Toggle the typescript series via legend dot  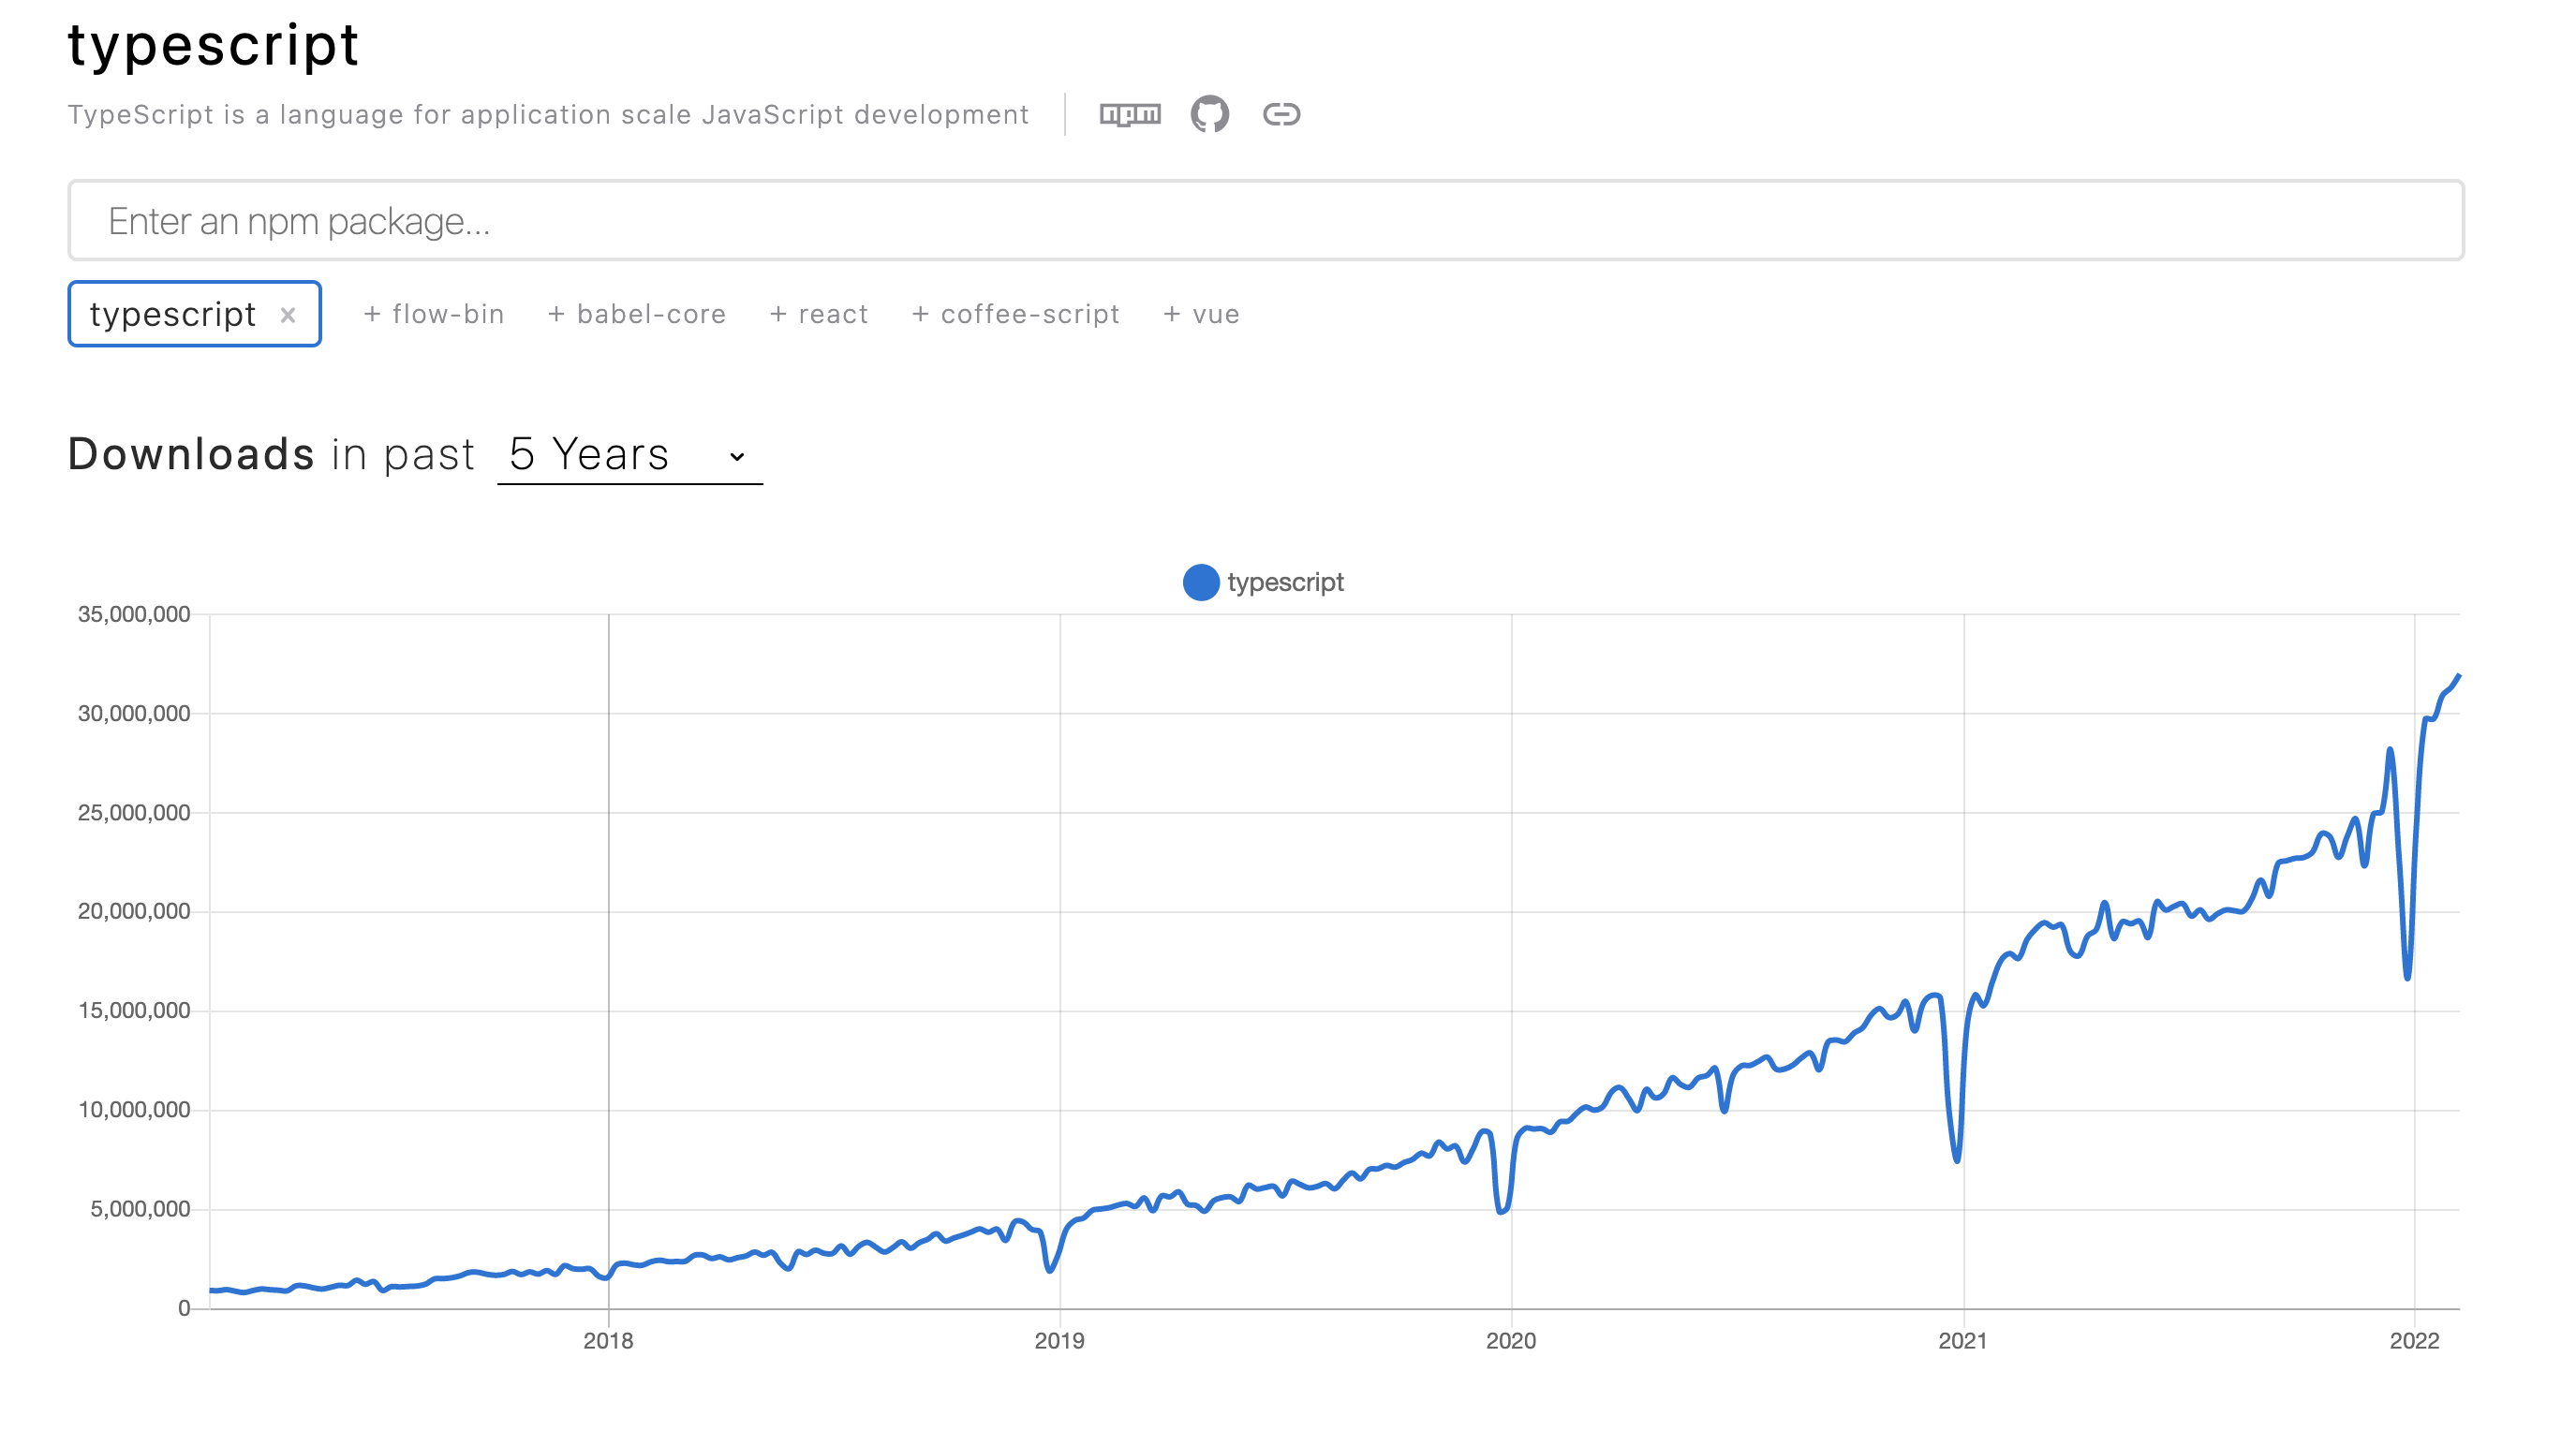pos(1200,582)
